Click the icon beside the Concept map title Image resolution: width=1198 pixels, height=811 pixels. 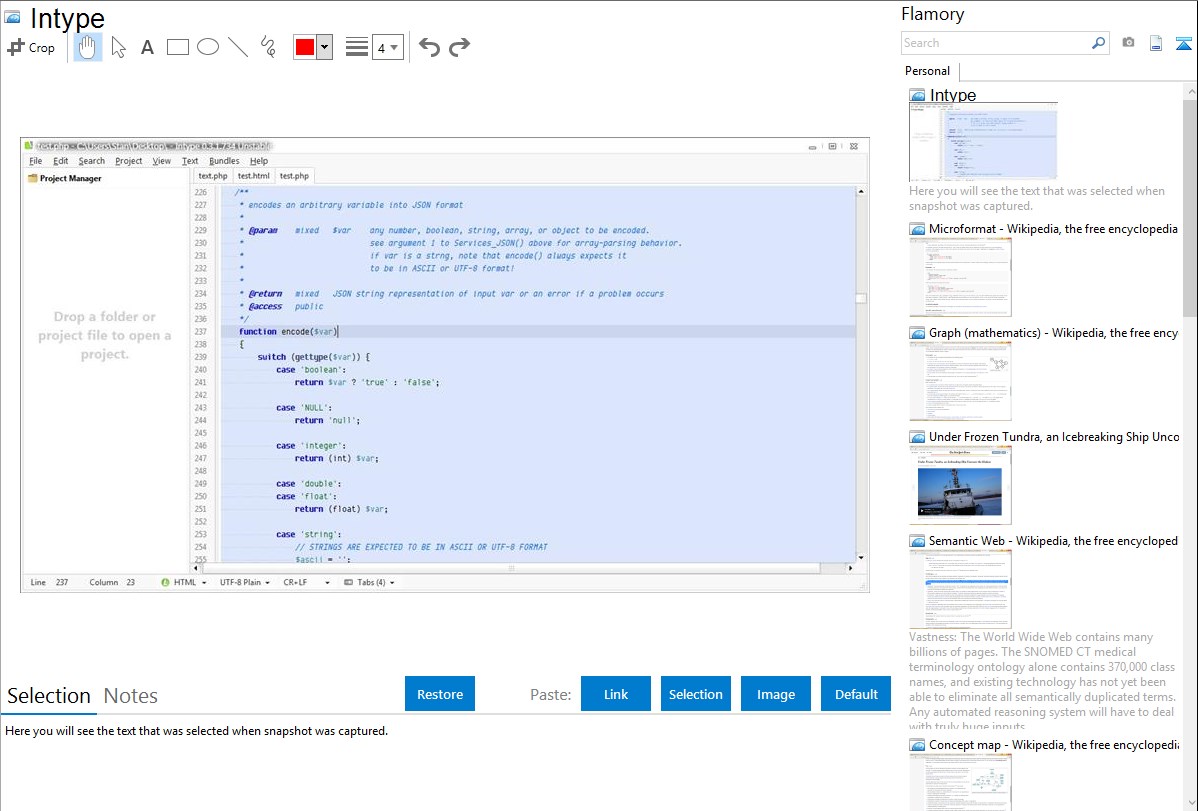917,745
